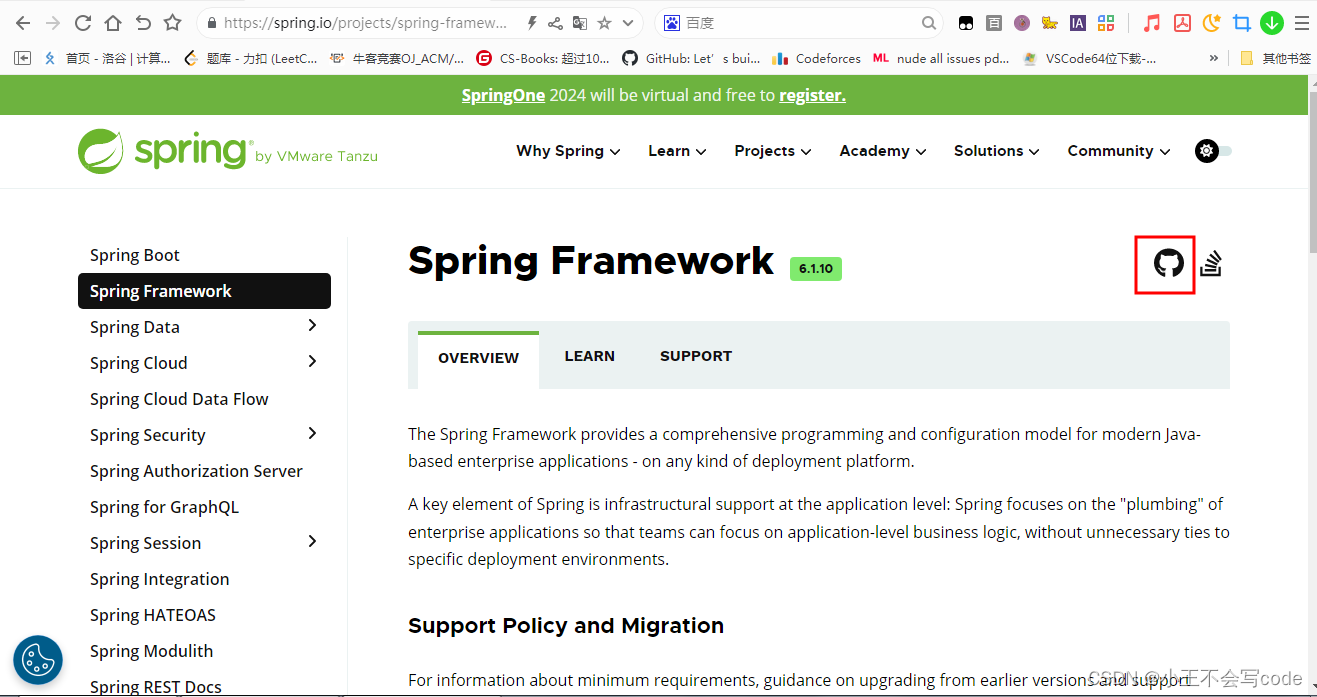This screenshot has width=1317, height=697.
Task: Switch to the SUPPORT tab
Action: click(x=696, y=356)
